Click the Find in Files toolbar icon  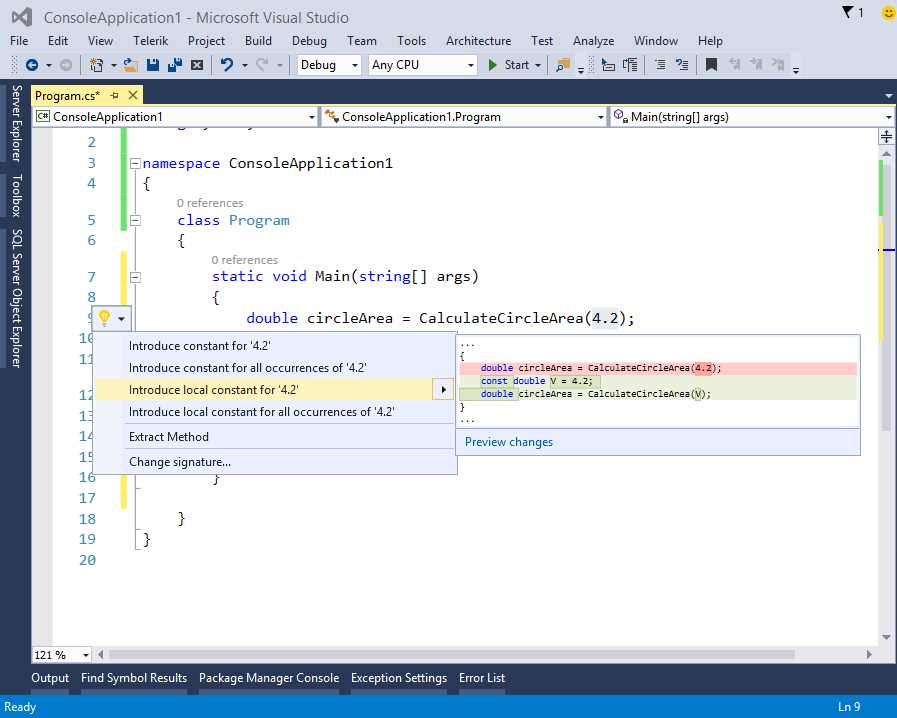tap(563, 65)
